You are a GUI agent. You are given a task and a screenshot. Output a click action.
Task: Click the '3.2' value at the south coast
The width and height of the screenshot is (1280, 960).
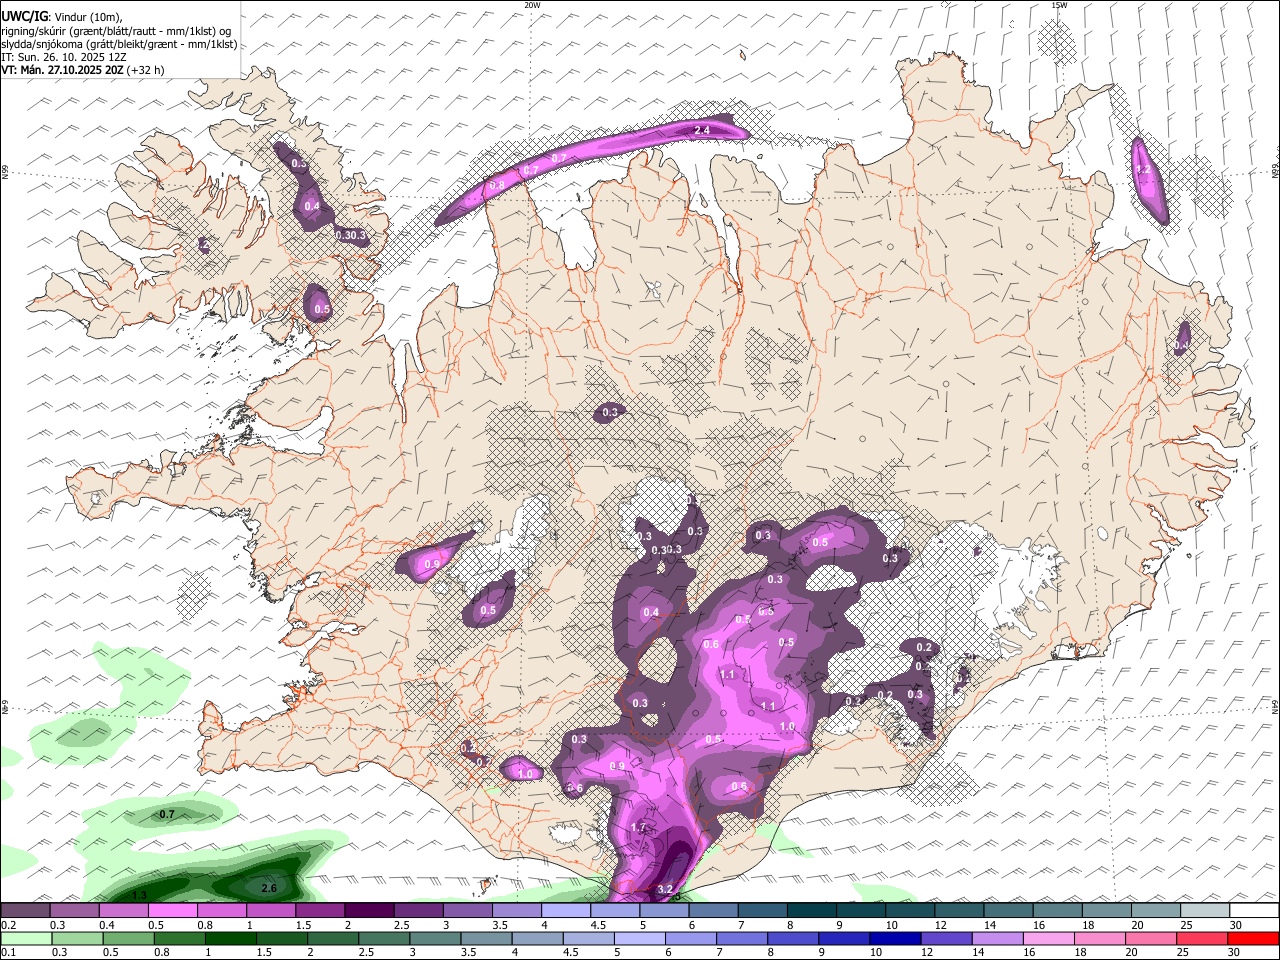(x=666, y=889)
